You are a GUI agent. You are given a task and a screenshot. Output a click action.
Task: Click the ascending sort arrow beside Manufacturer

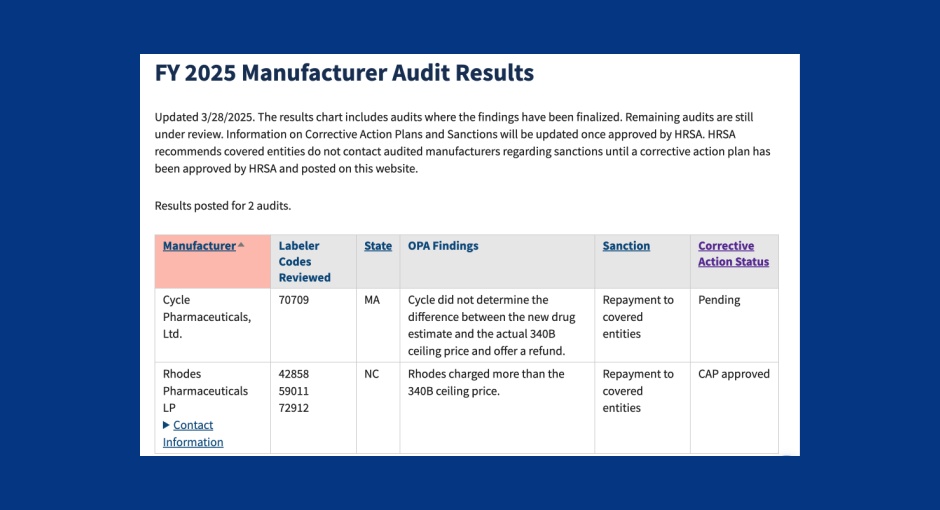coord(241,245)
